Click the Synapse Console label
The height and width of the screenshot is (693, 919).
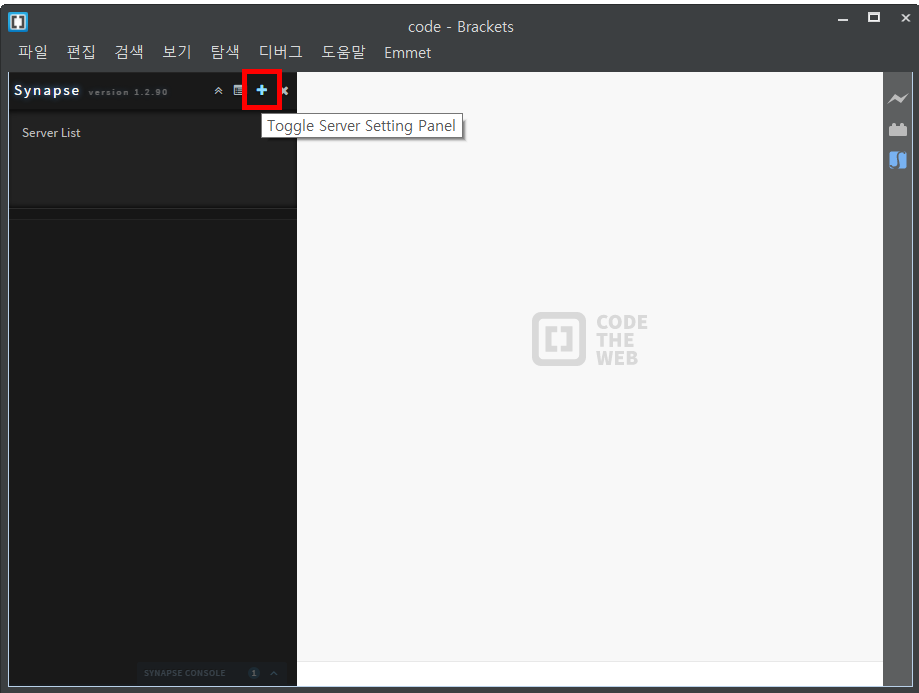185,673
